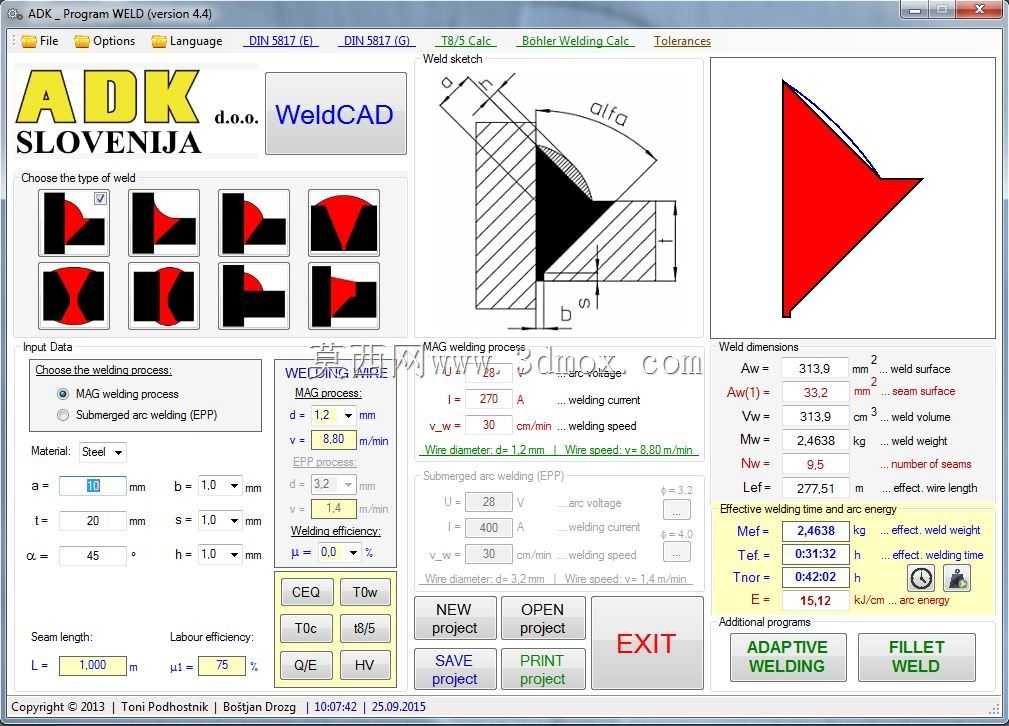The height and width of the screenshot is (726, 1009).
Task: Click the ADK Slovenija logo
Action: click(x=136, y=111)
